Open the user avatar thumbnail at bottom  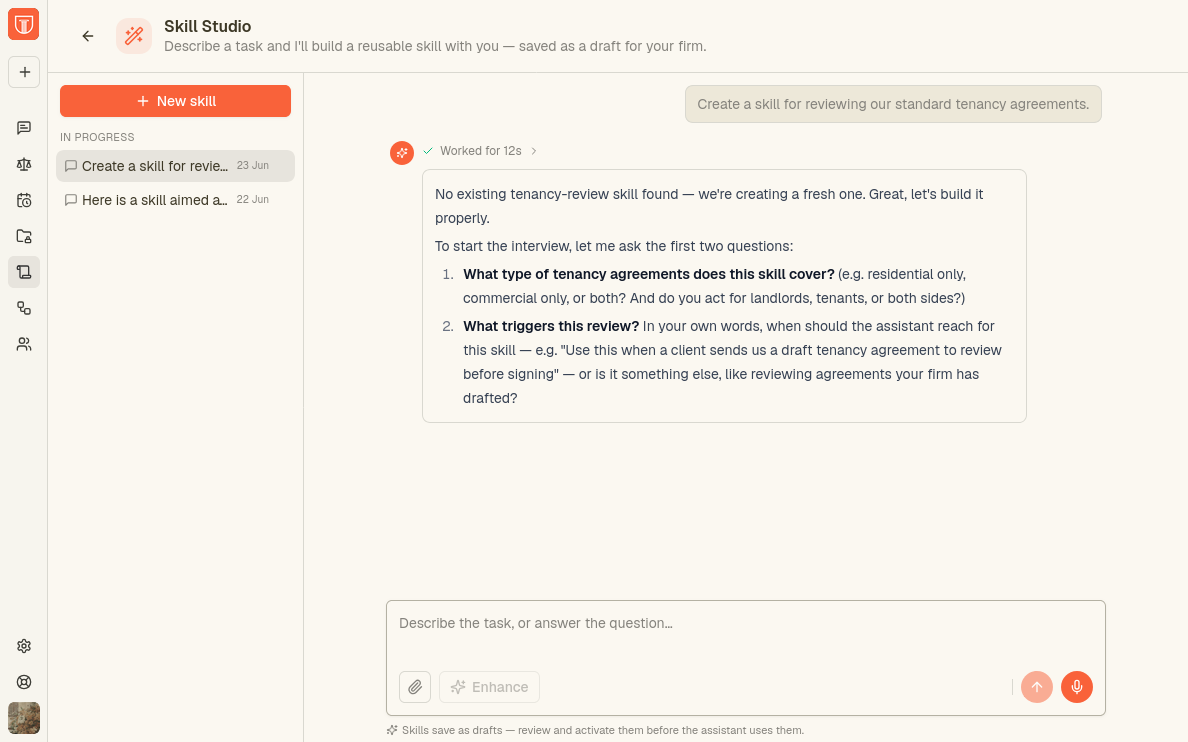pyautogui.click(x=24, y=718)
